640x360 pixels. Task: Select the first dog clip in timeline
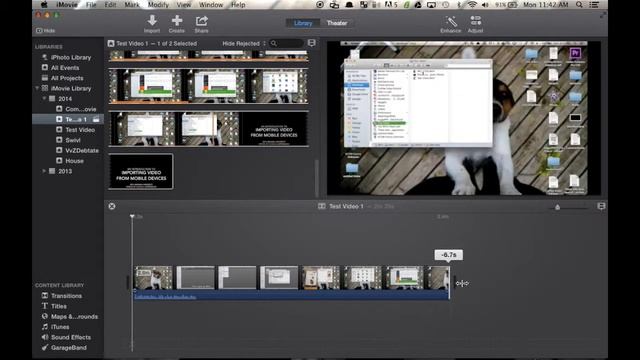pos(153,278)
